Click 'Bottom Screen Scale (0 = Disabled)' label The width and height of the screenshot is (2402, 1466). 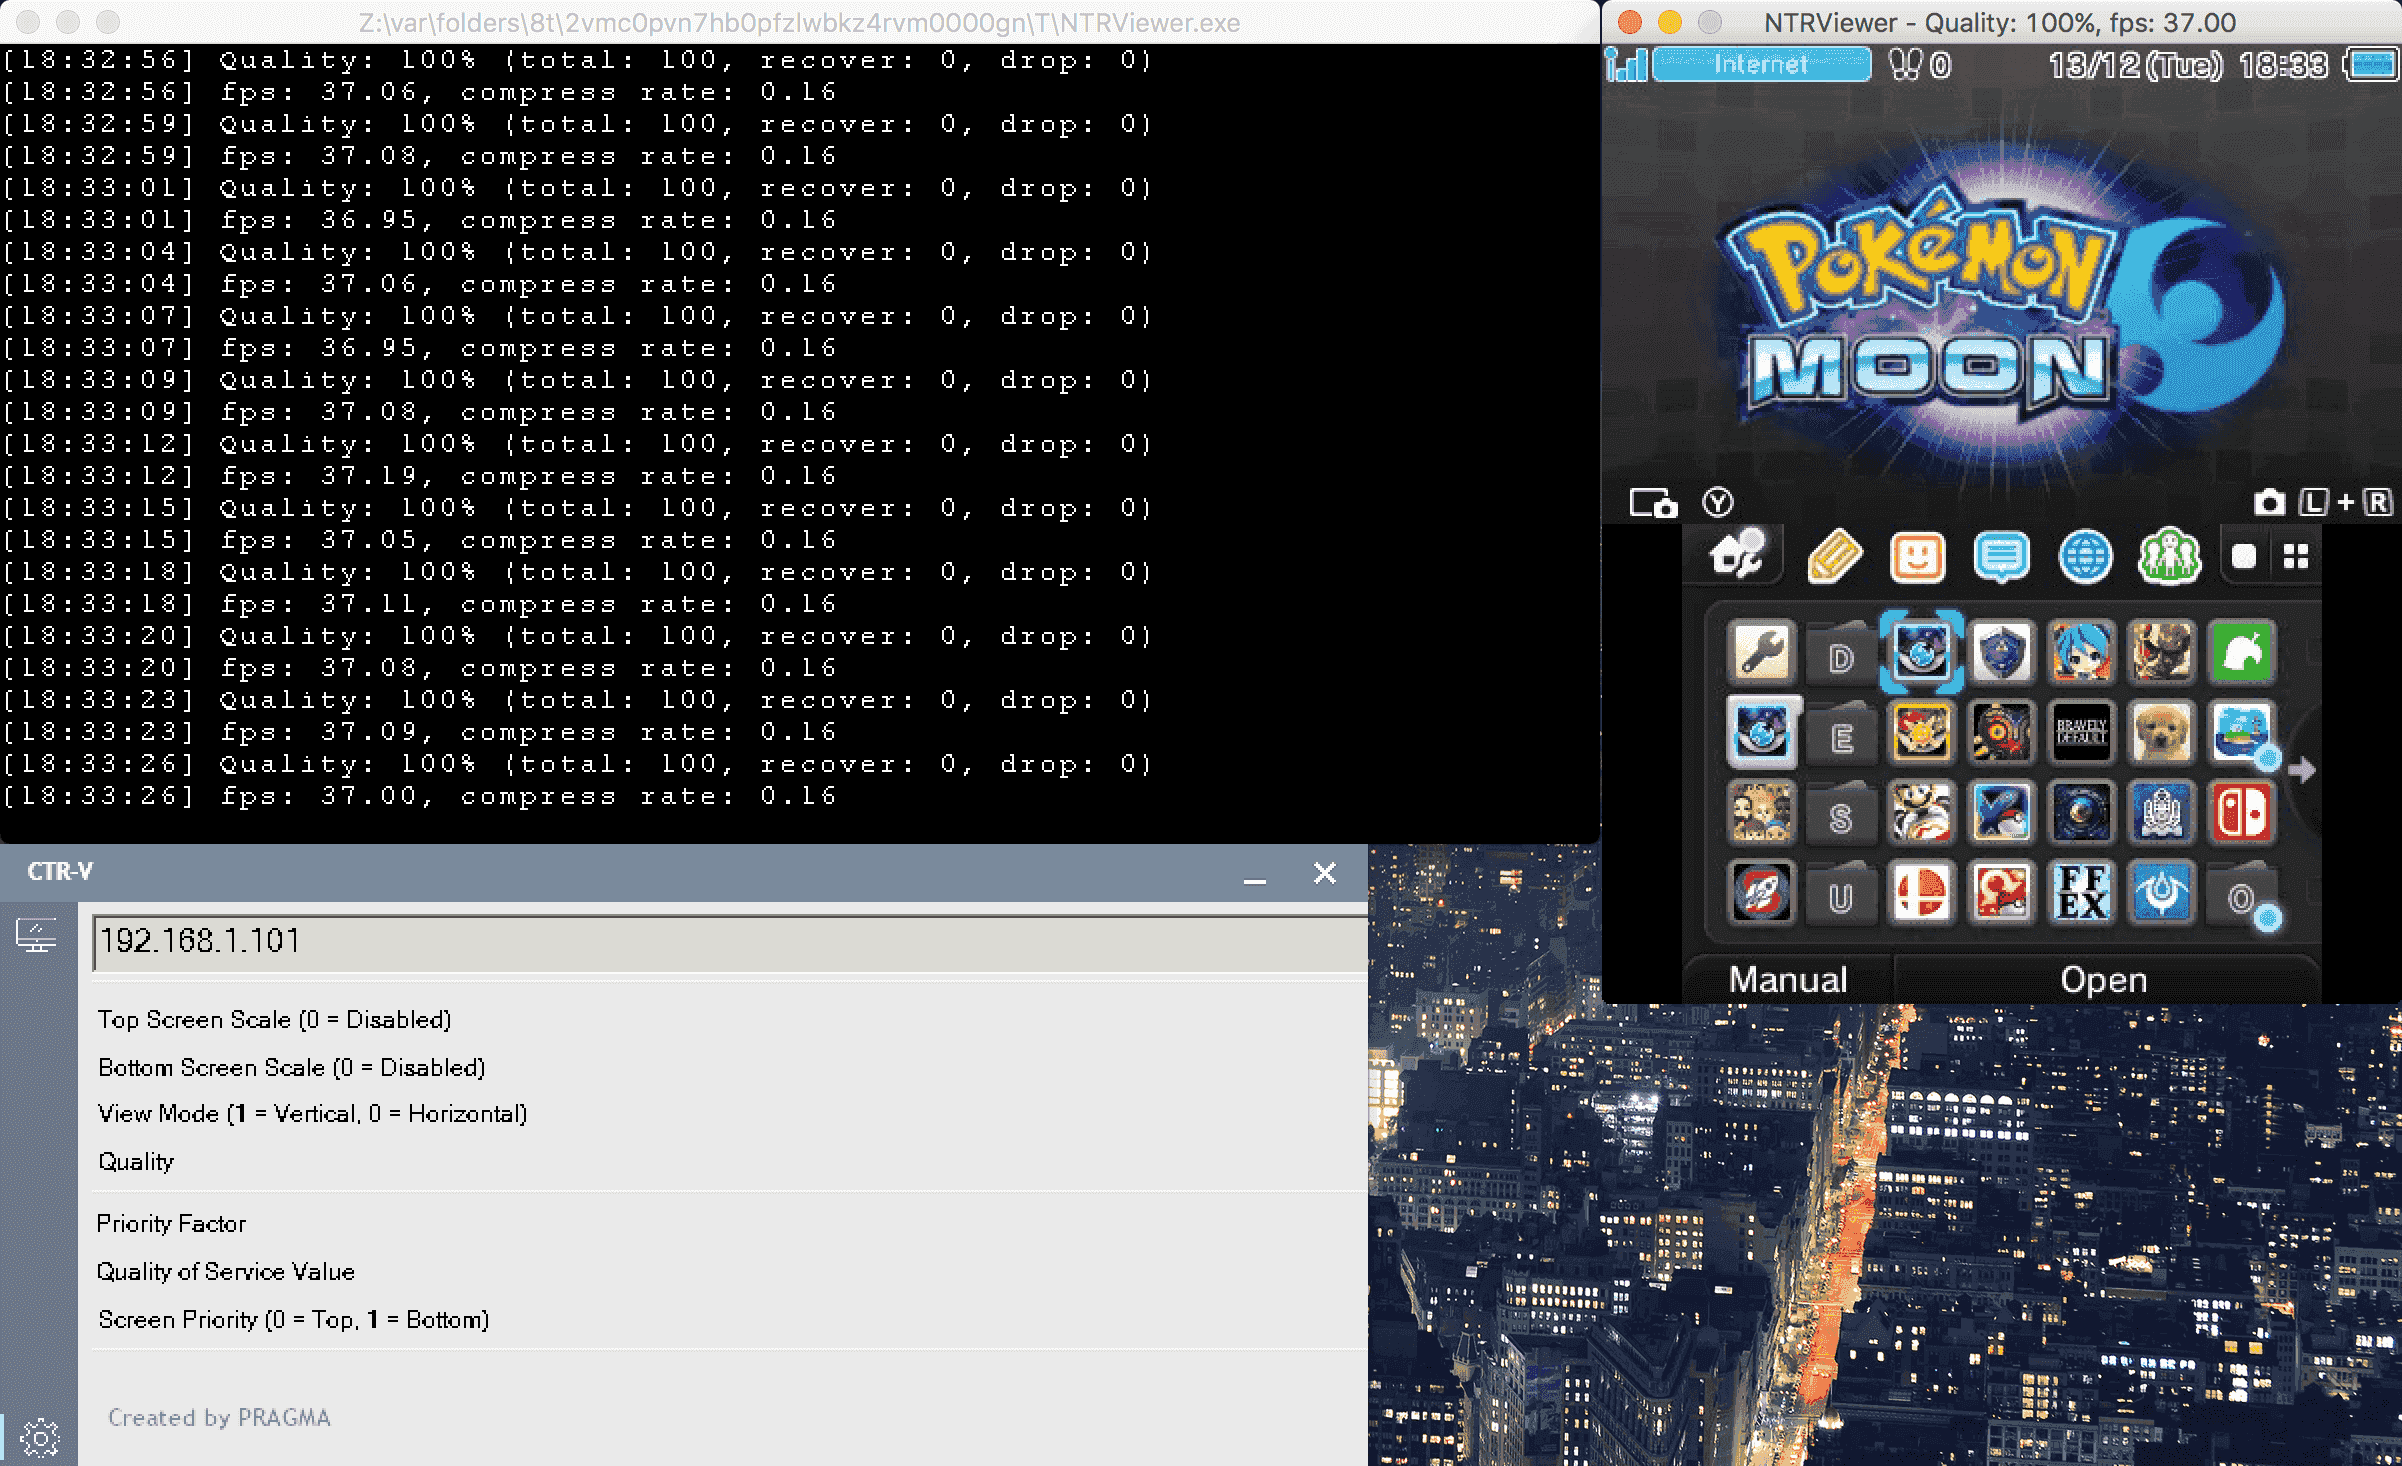(x=292, y=1068)
